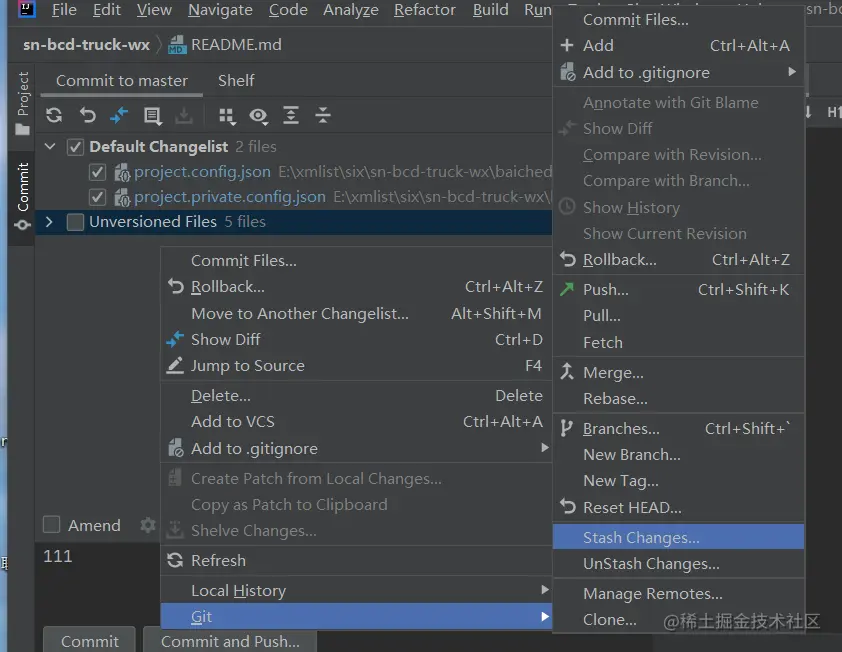
Task: Check the Unversioned Files checkbox
Action: (75, 222)
